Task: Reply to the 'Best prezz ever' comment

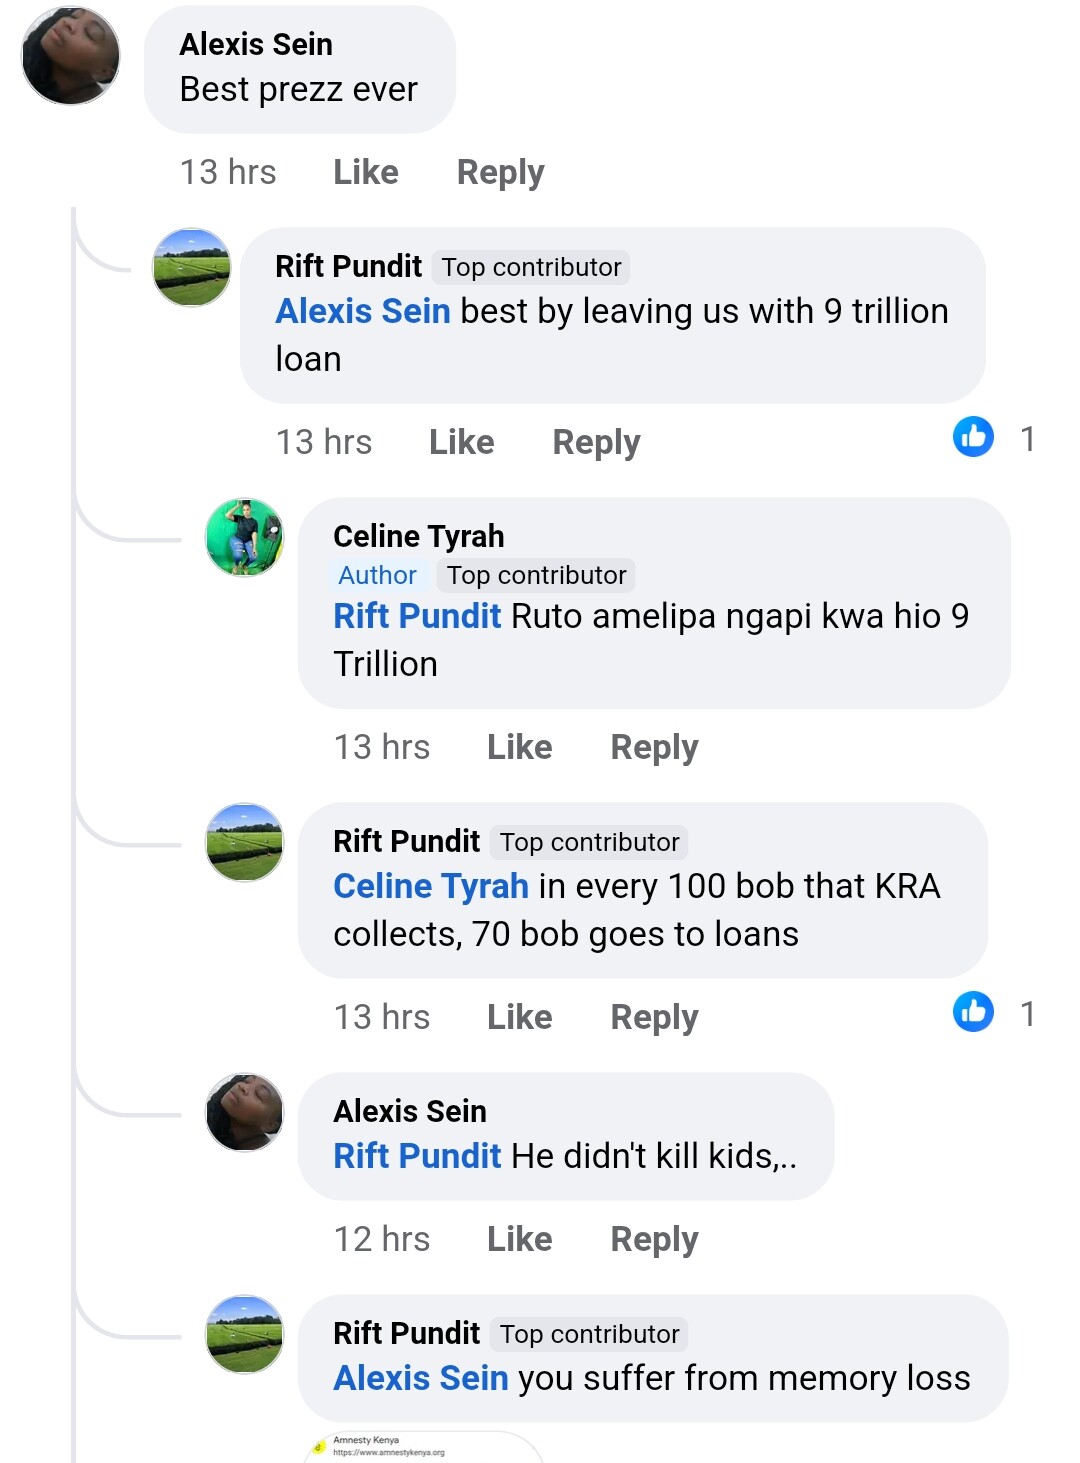Action: (500, 172)
